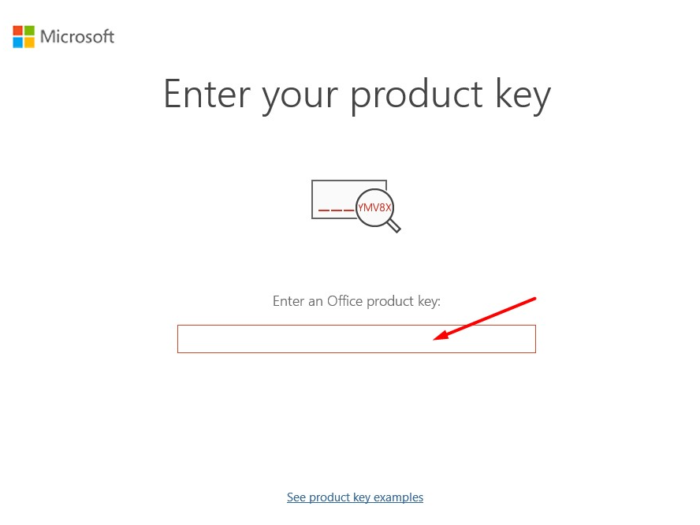Click the red dashes on the key card
Image resolution: width=700 pixels, height=525 pixels.
tap(335, 209)
